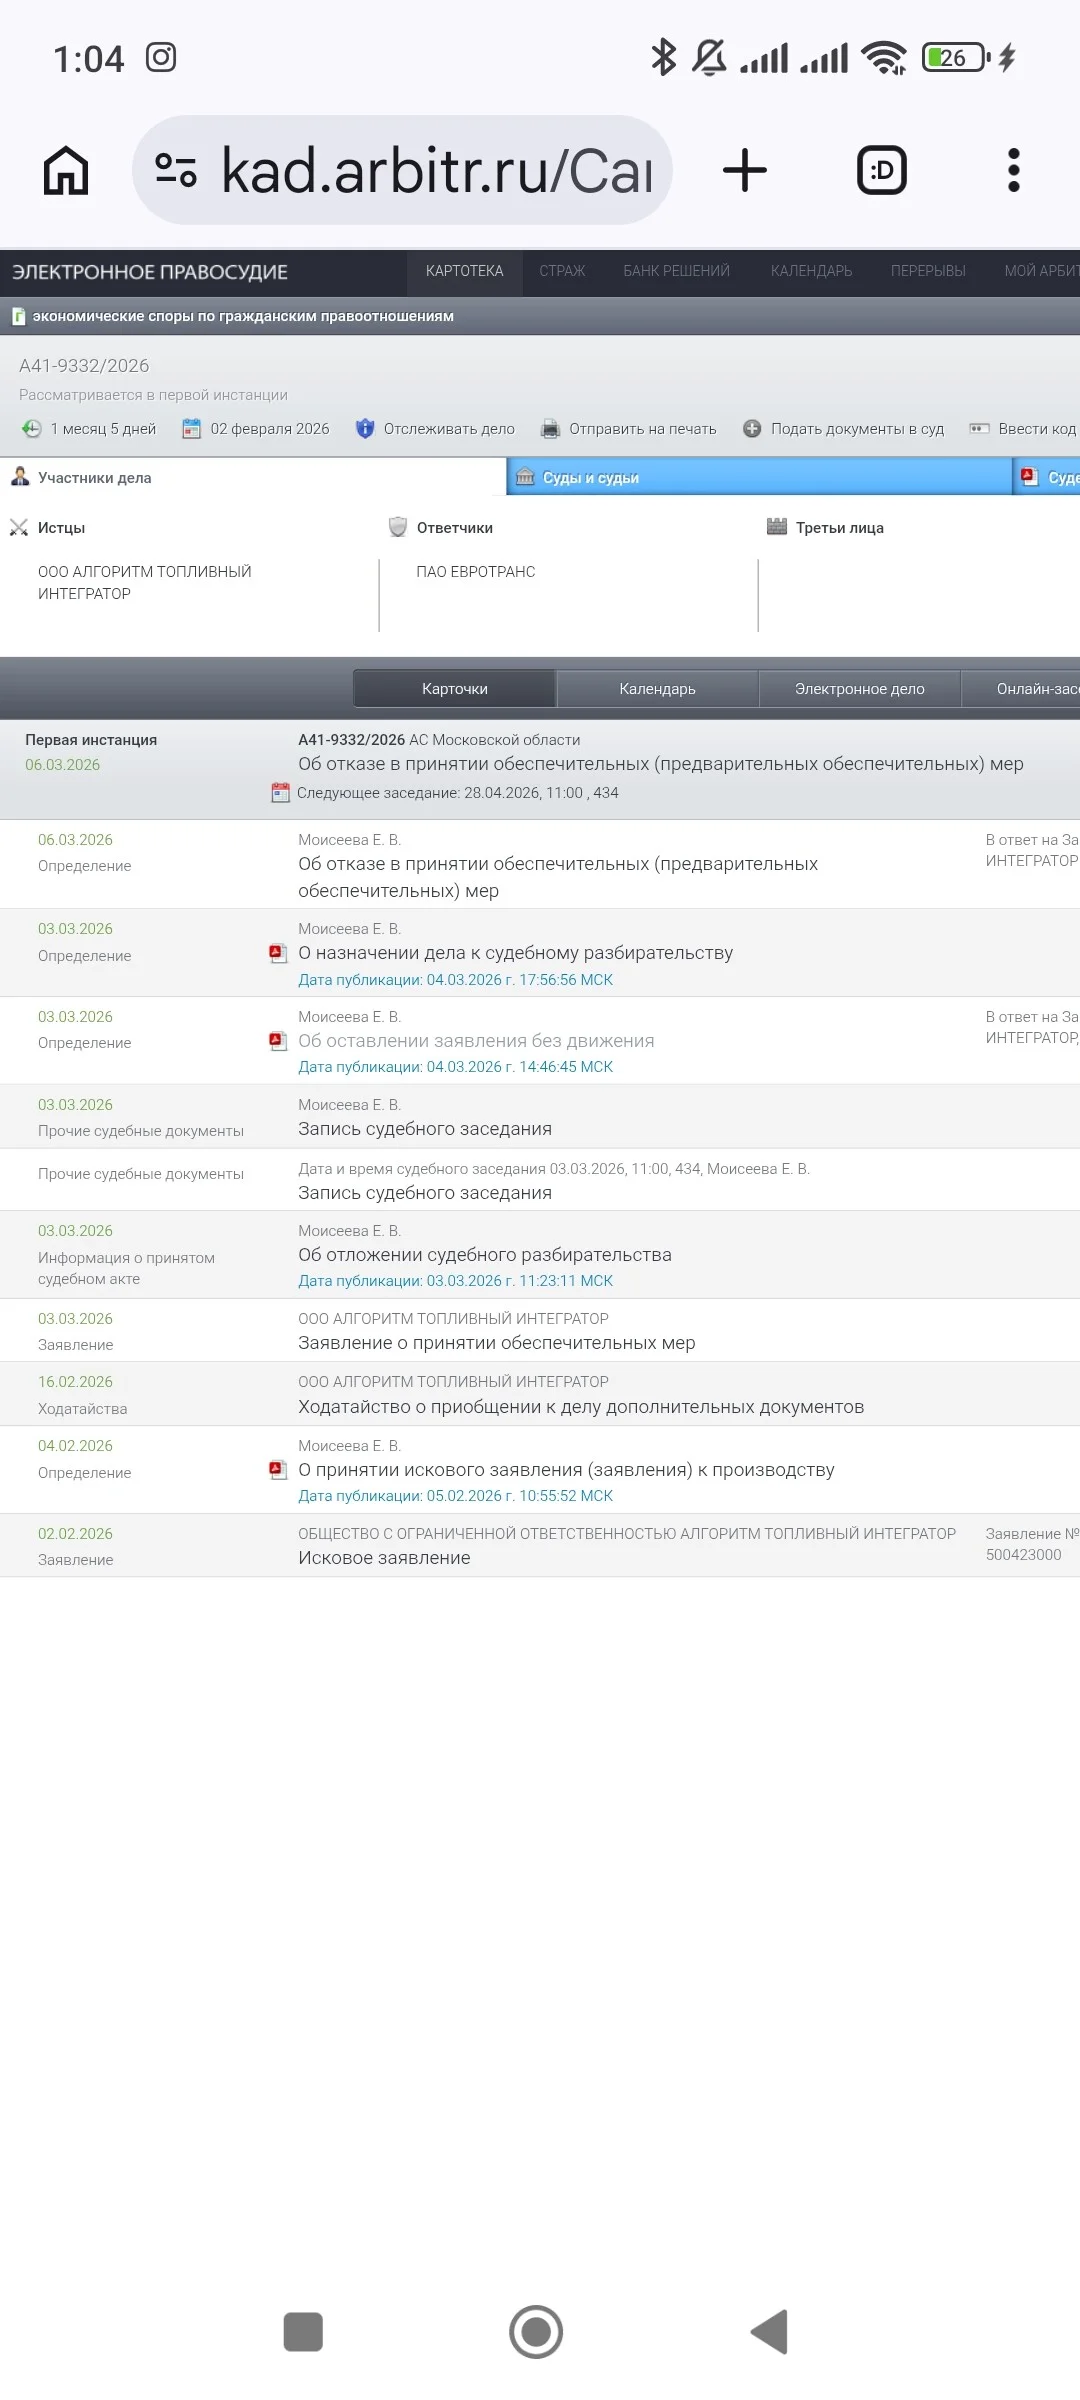Screen dimensions: 1080x2400
Task: Open a new browser tab with plus icon
Action: pyautogui.click(x=745, y=170)
